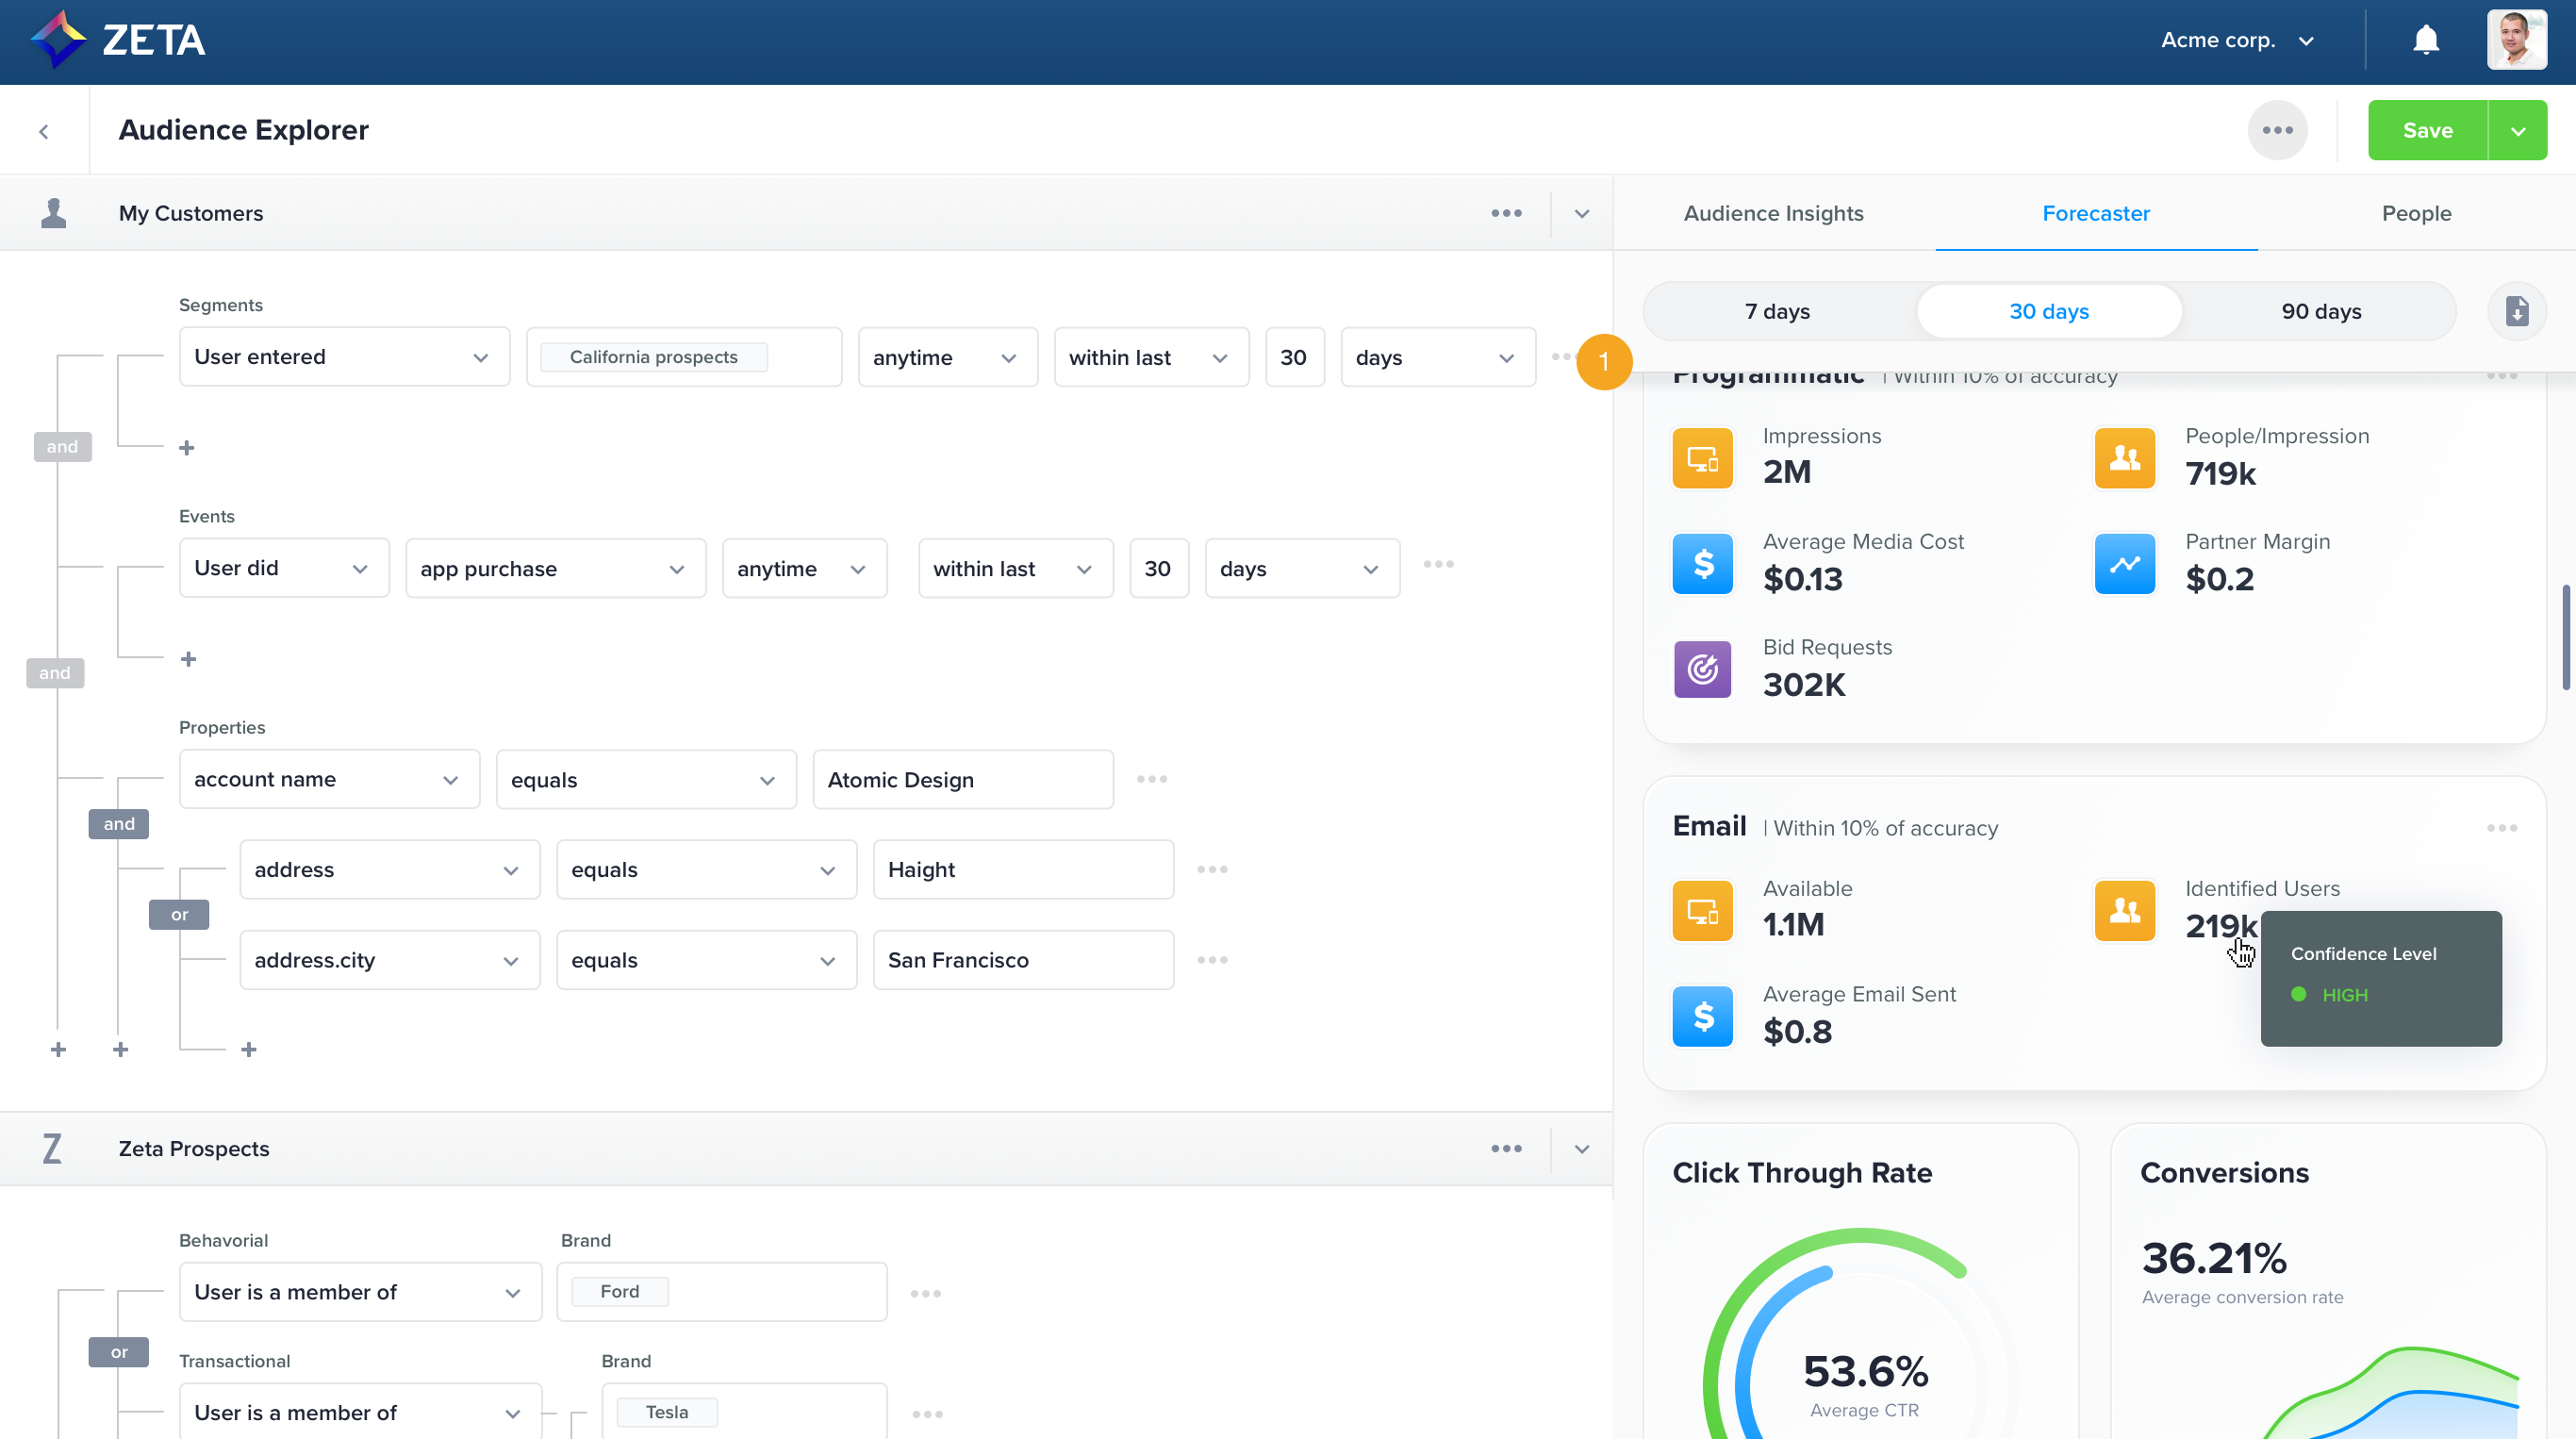Switch to Forecaster tab
2576x1439 pixels.
[2096, 213]
